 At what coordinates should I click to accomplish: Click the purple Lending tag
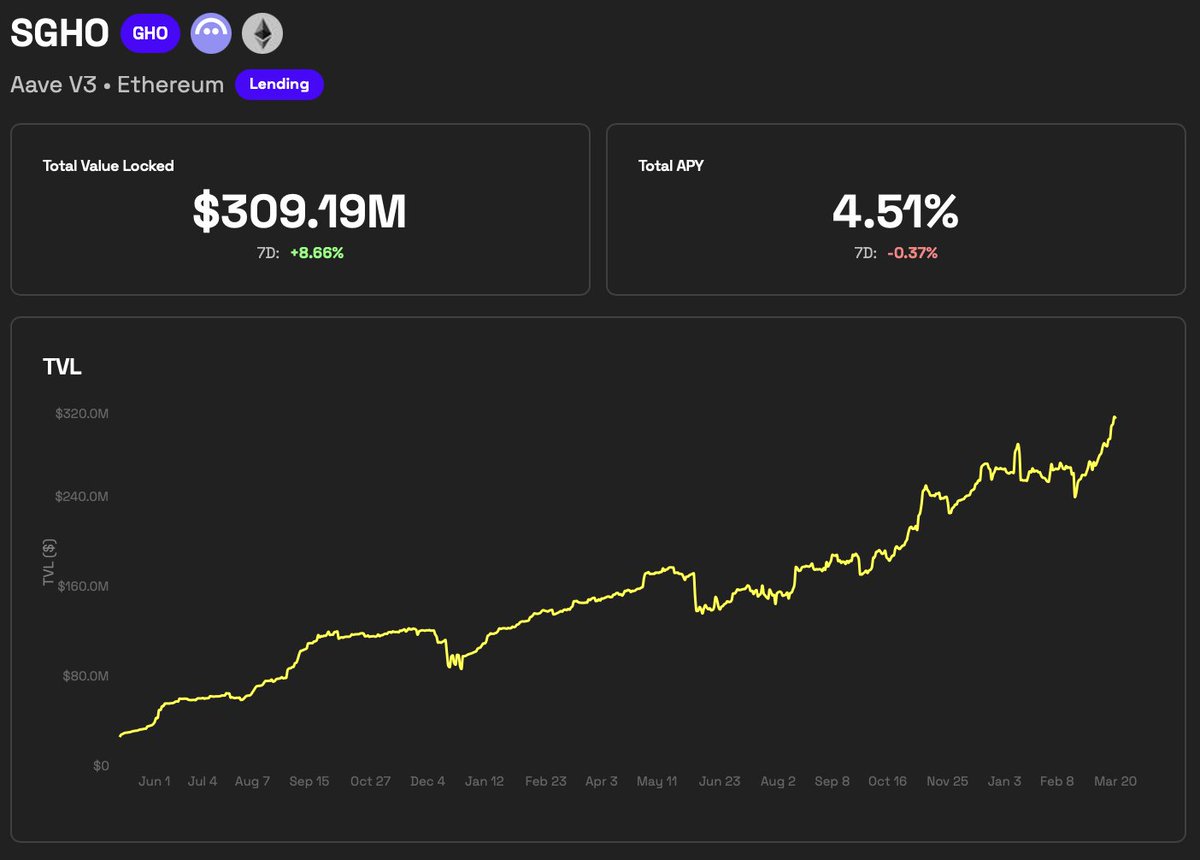[279, 84]
